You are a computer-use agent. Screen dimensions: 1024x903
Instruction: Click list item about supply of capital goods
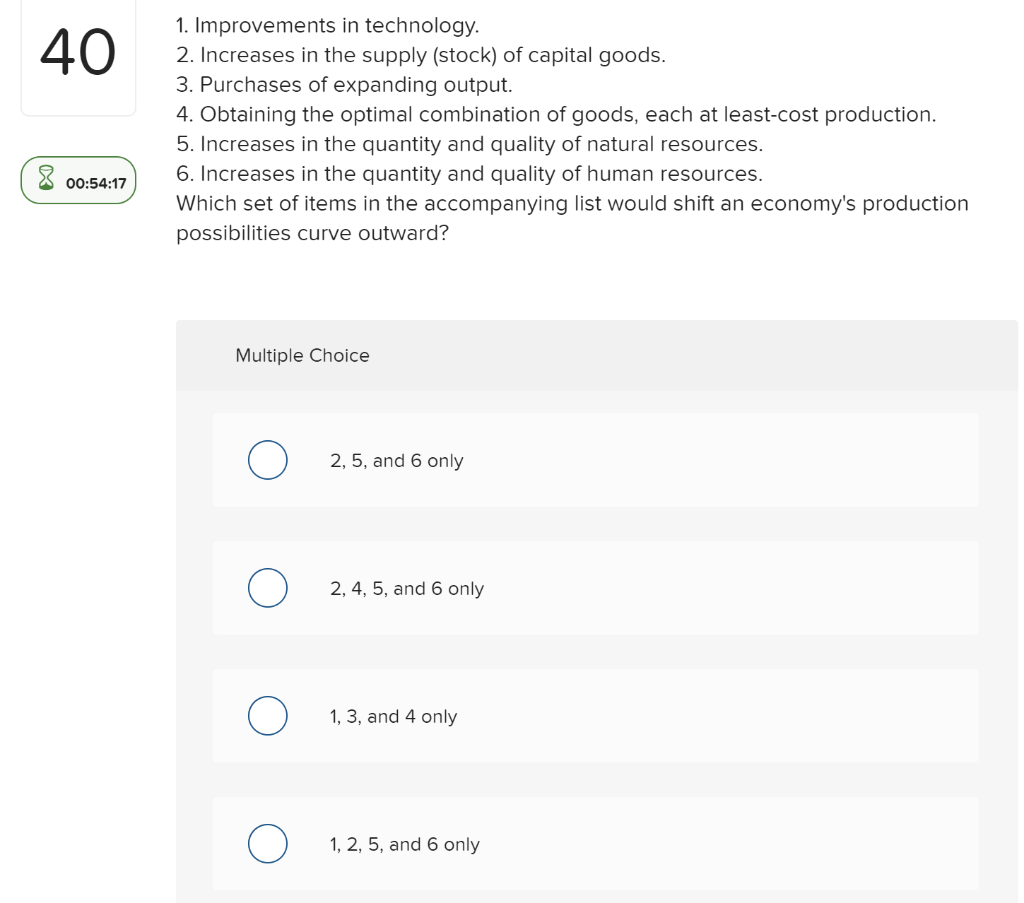pyautogui.click(x=420, y=55)
